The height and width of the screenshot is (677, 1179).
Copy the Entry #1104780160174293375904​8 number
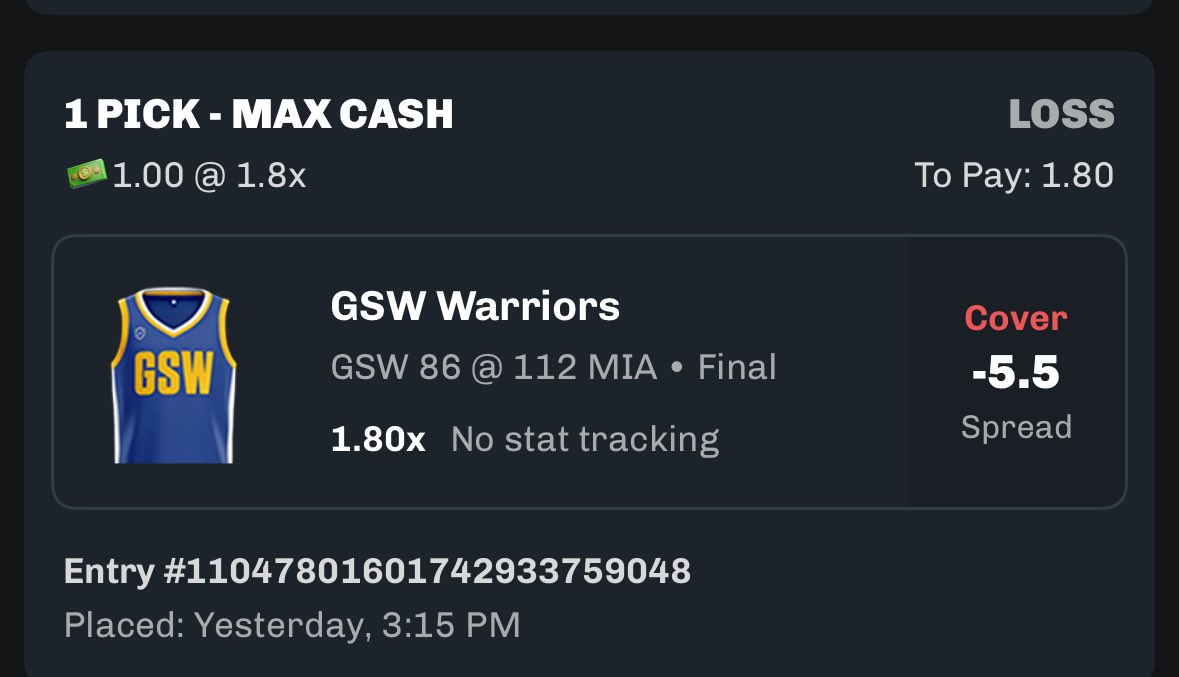point(377,571)
